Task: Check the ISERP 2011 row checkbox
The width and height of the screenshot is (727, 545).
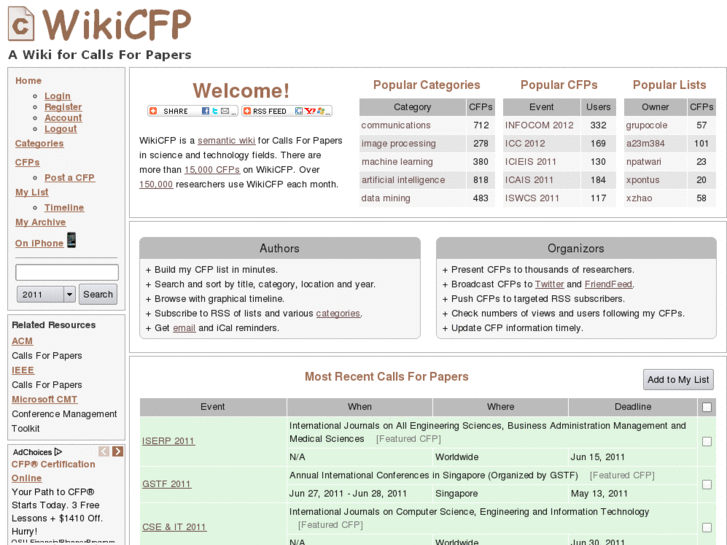Action: pos(707,441)
